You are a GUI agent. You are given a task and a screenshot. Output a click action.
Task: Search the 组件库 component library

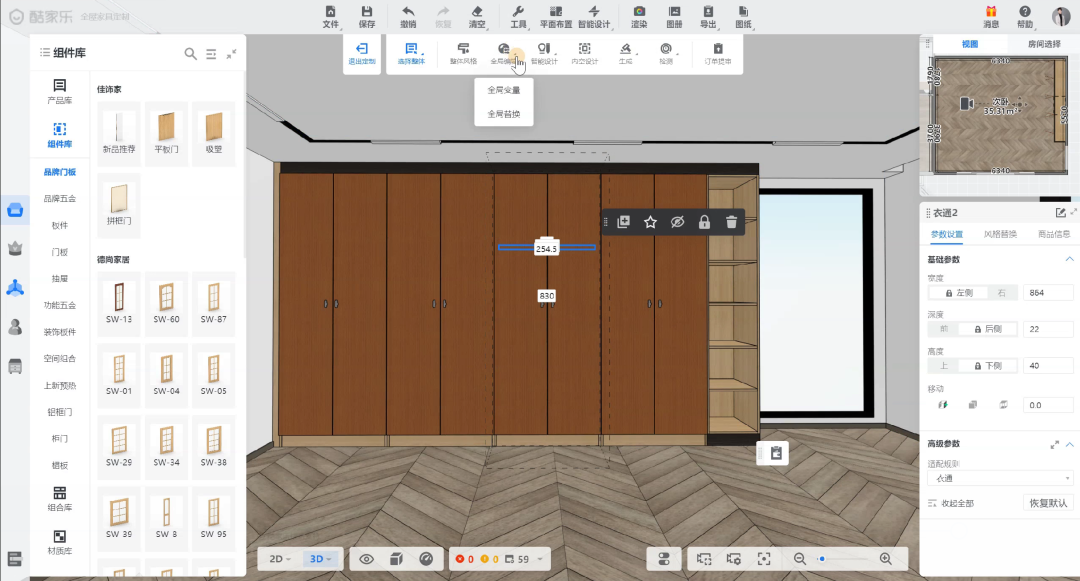[190, 53]
